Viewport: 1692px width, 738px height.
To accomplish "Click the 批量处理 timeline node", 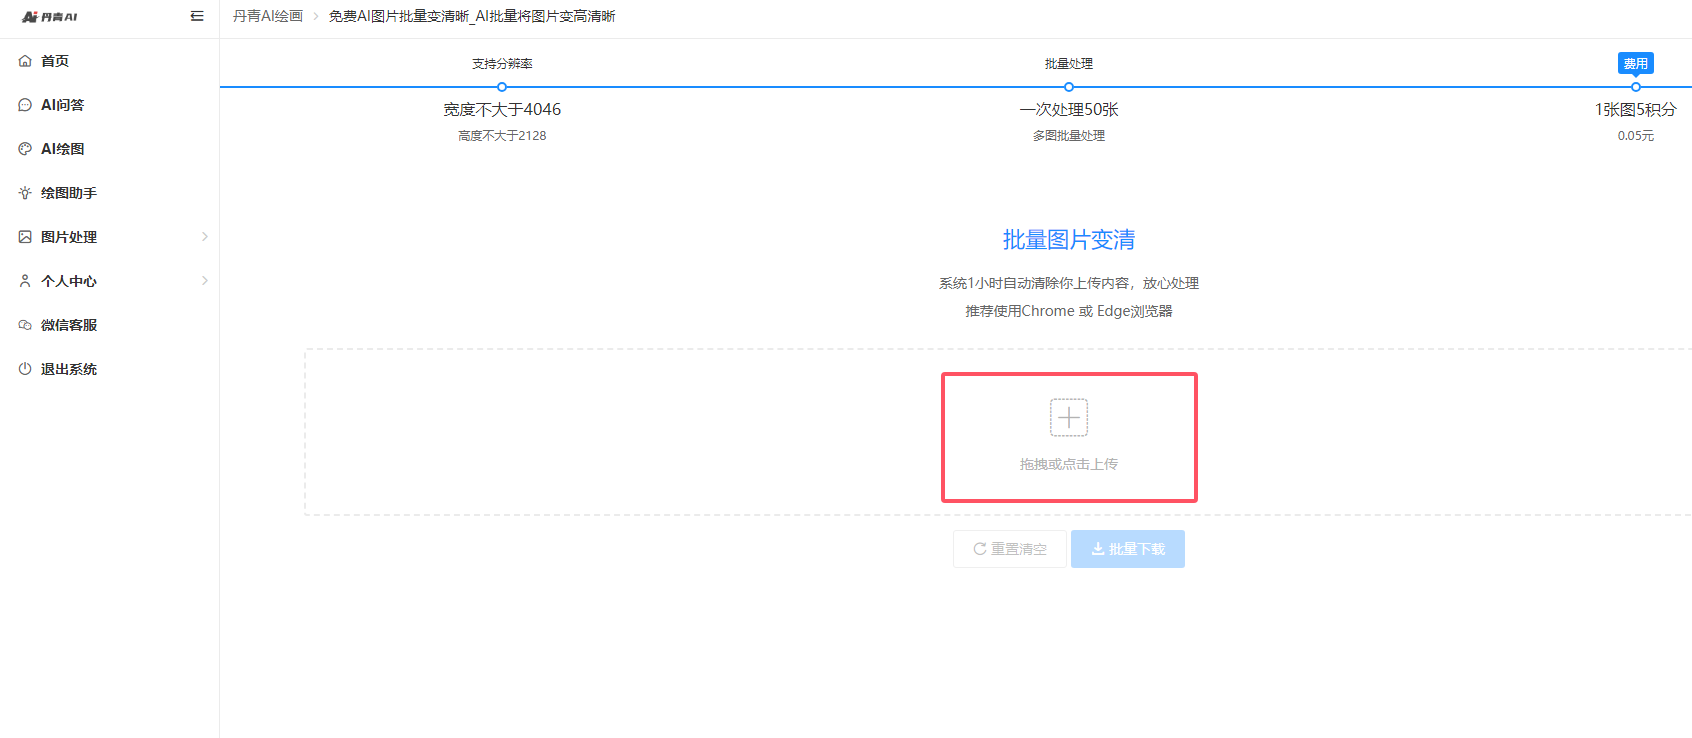I will point(1068,87).
